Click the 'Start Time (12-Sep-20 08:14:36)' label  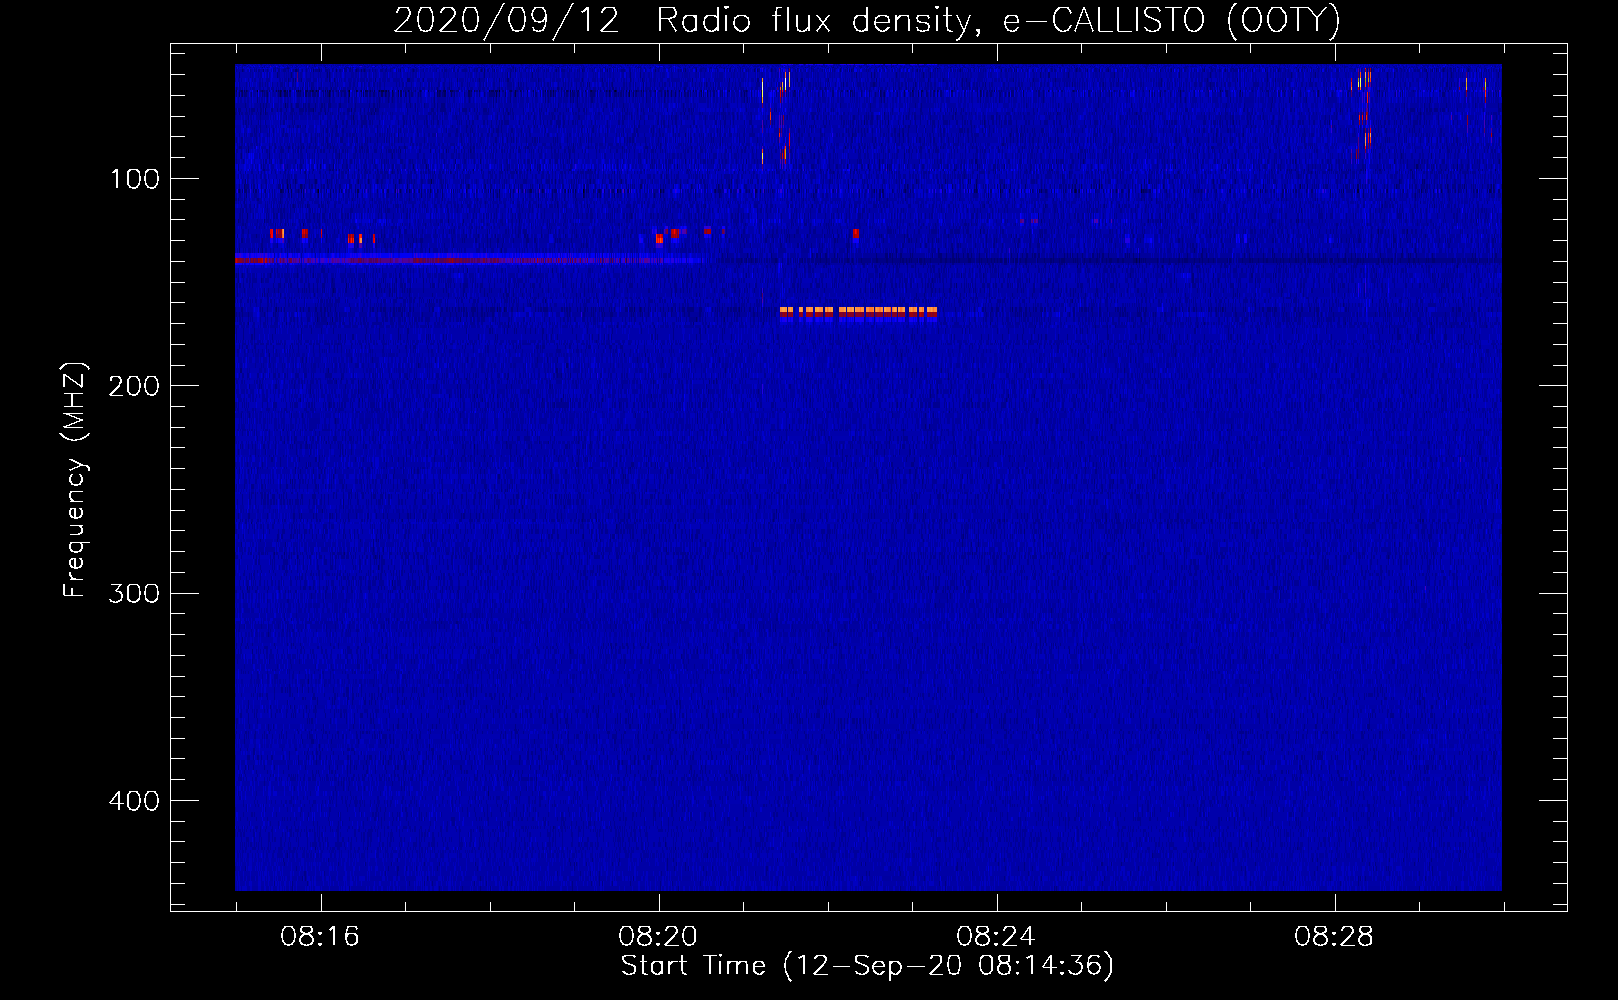[x=867, y=966]
